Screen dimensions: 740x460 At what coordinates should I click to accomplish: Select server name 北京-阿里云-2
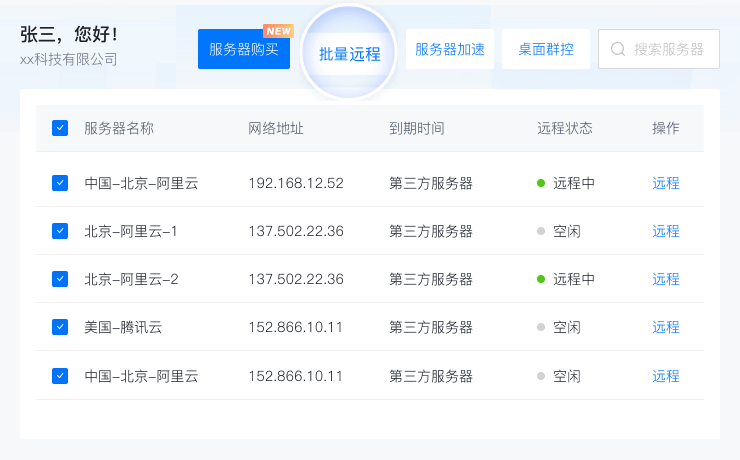131,279
